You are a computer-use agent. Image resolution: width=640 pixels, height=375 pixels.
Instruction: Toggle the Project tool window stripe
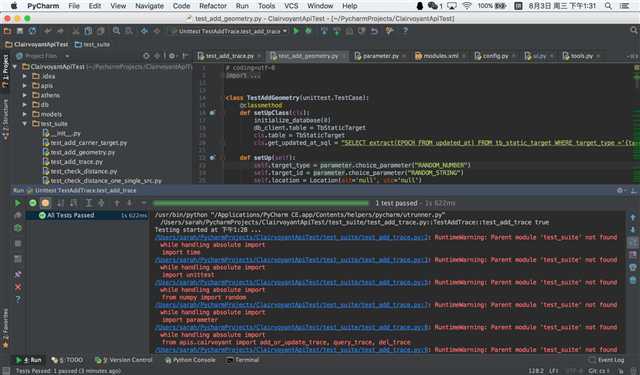pos(5,71)
